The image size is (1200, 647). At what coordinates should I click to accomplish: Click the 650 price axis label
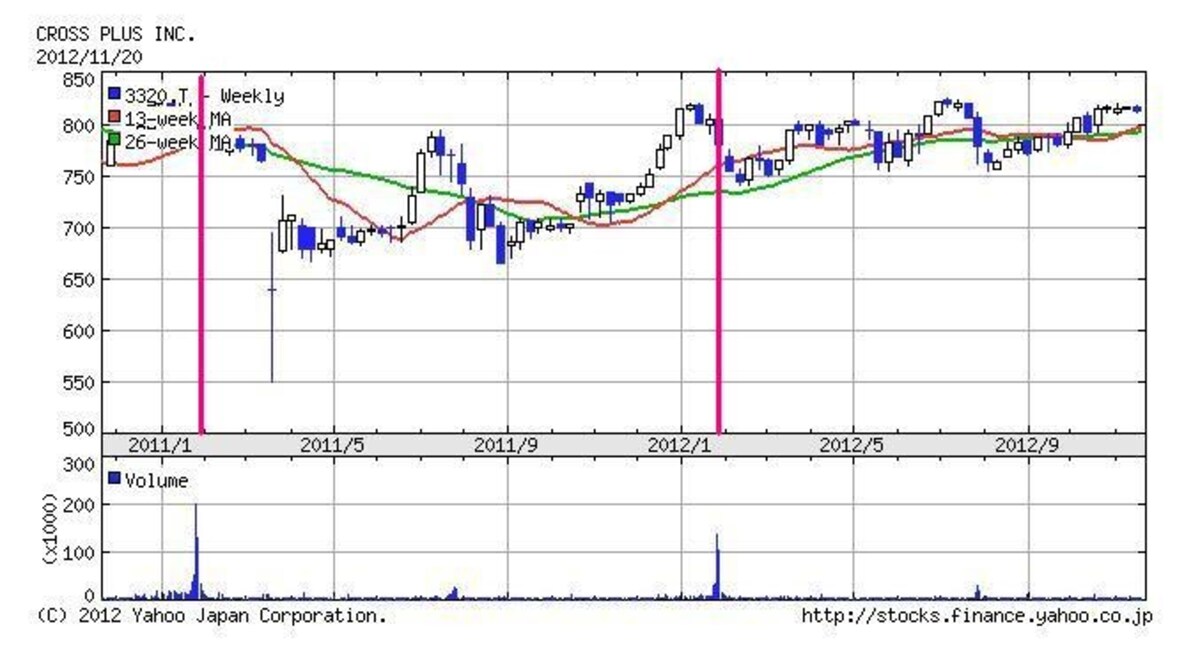pos(77,280)
